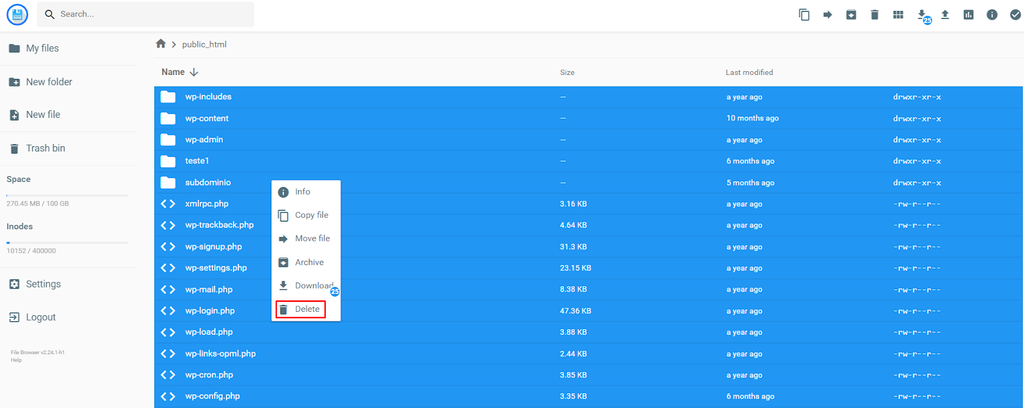Click the Help link in sidebar footer

[14, 360]
